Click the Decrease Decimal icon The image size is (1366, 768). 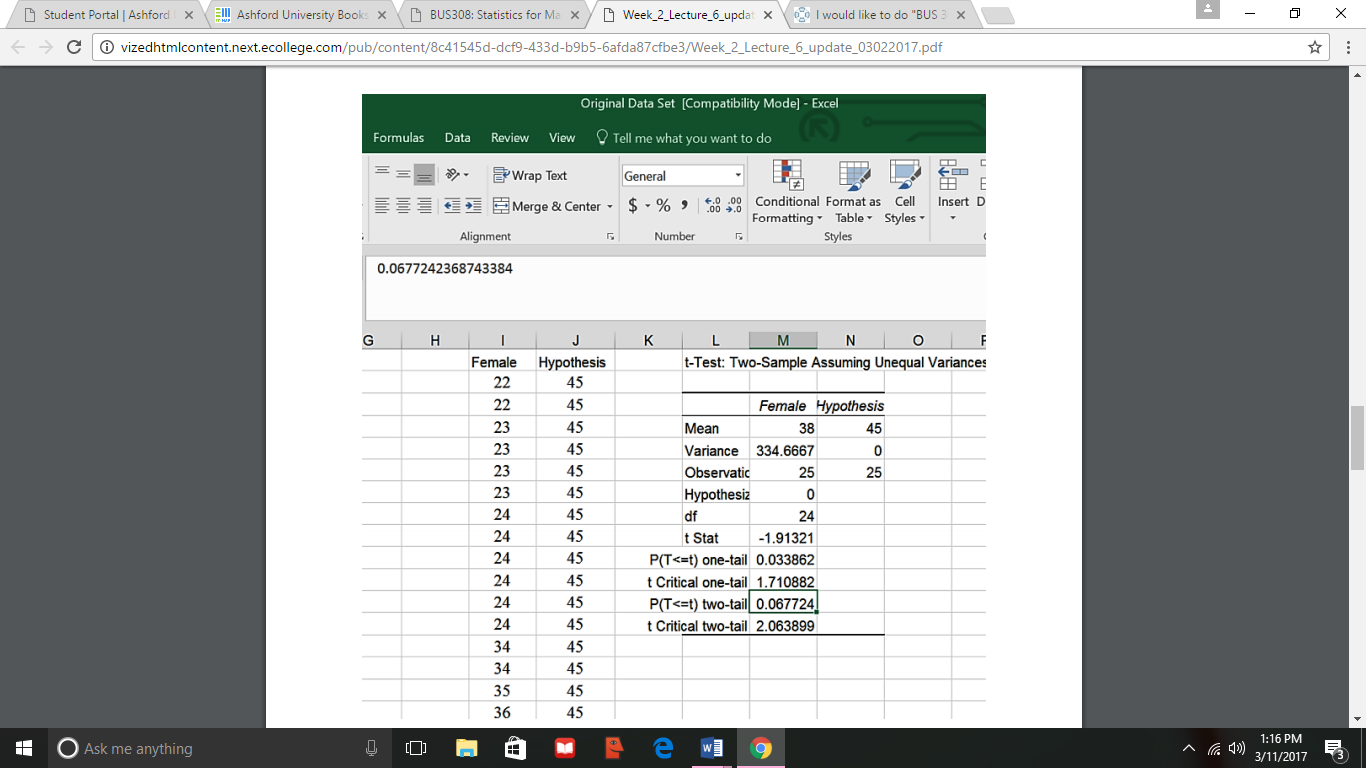[x=733, y=203]
